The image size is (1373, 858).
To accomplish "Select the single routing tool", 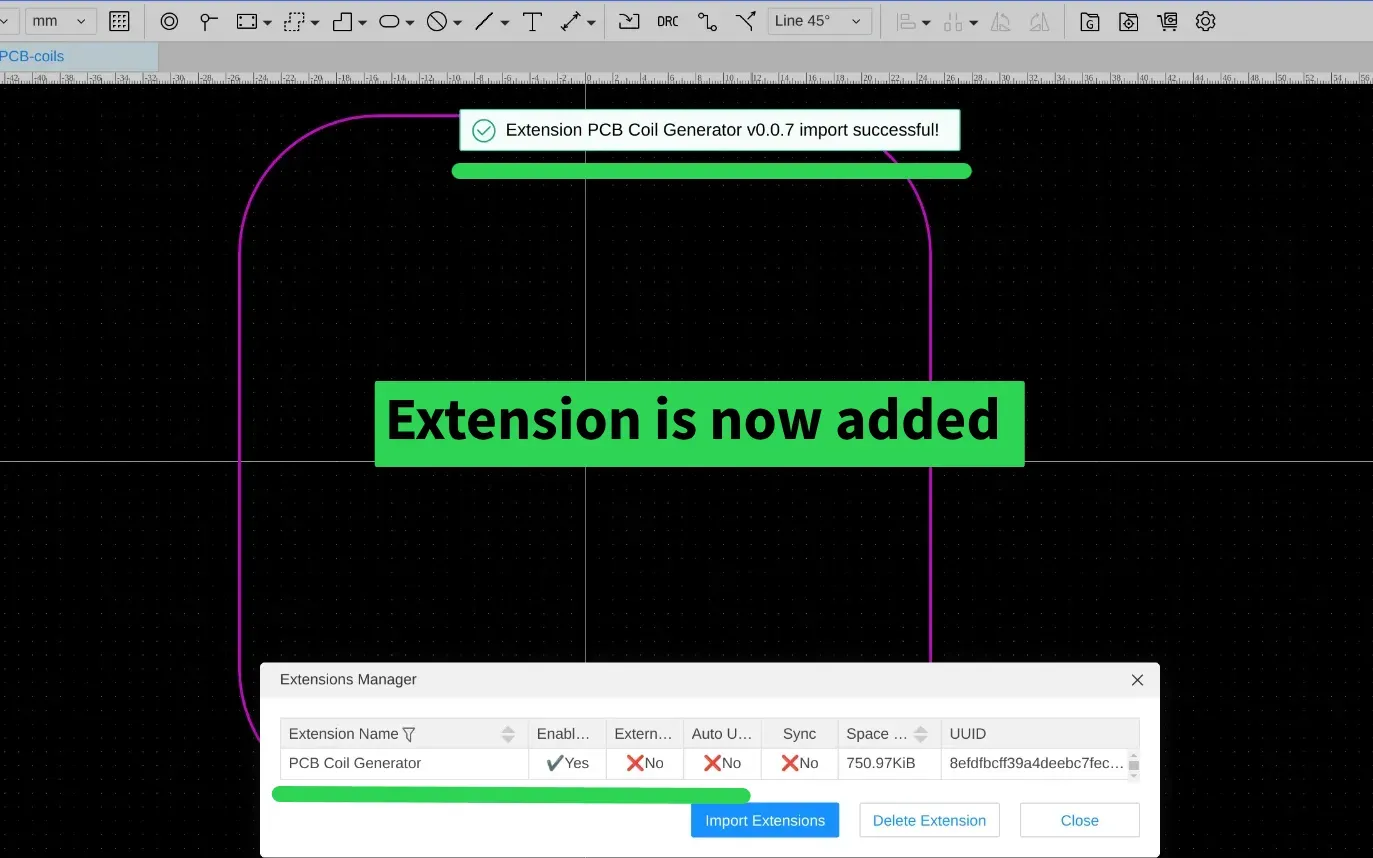I will (x=707, y=21).
